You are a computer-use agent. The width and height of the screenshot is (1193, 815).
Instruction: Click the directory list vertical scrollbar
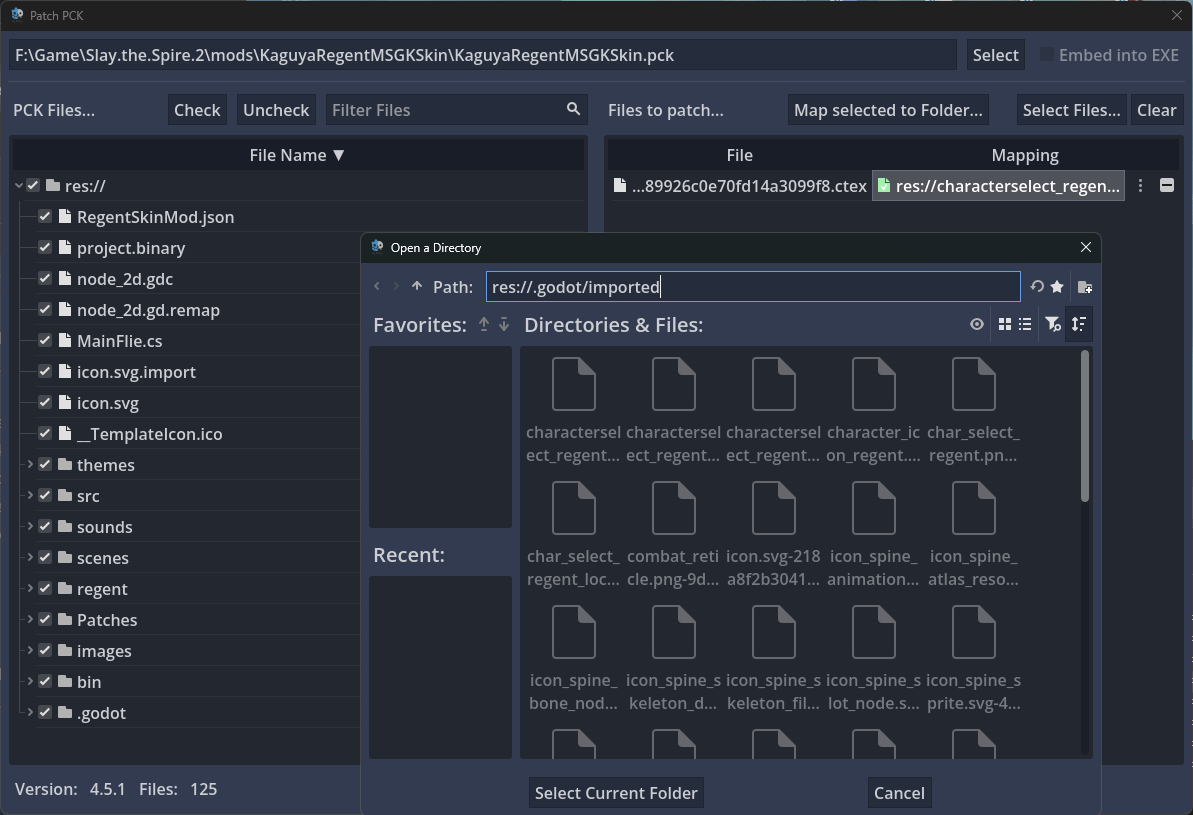pyautogui.click(x=1085, y=426)
